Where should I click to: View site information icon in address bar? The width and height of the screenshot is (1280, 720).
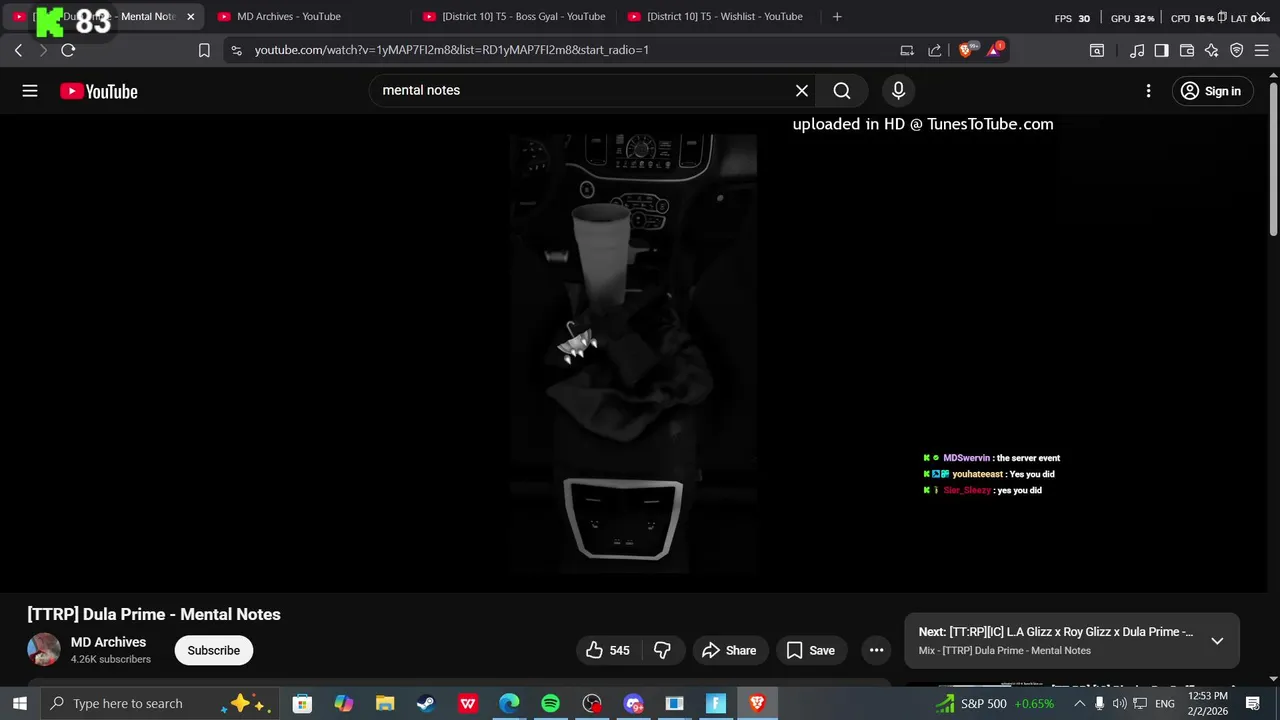coord(236,50)
